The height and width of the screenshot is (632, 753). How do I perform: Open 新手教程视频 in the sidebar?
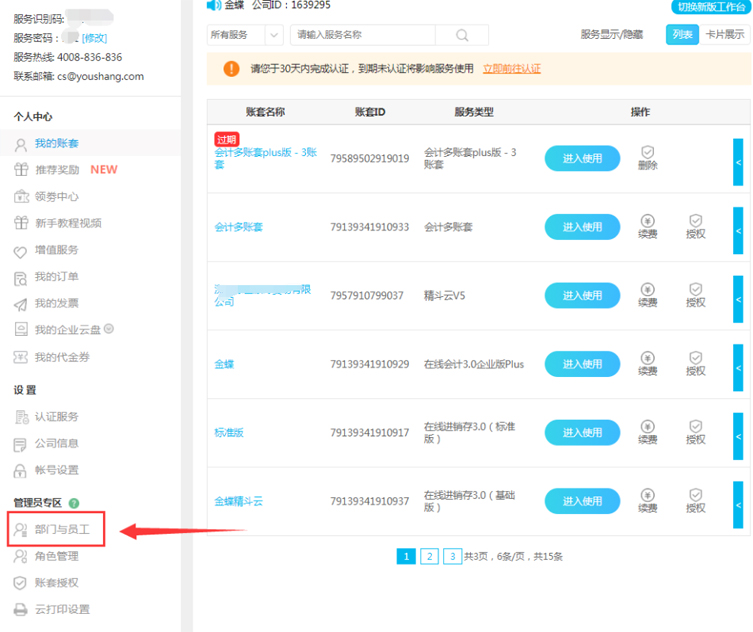point(68,223)
